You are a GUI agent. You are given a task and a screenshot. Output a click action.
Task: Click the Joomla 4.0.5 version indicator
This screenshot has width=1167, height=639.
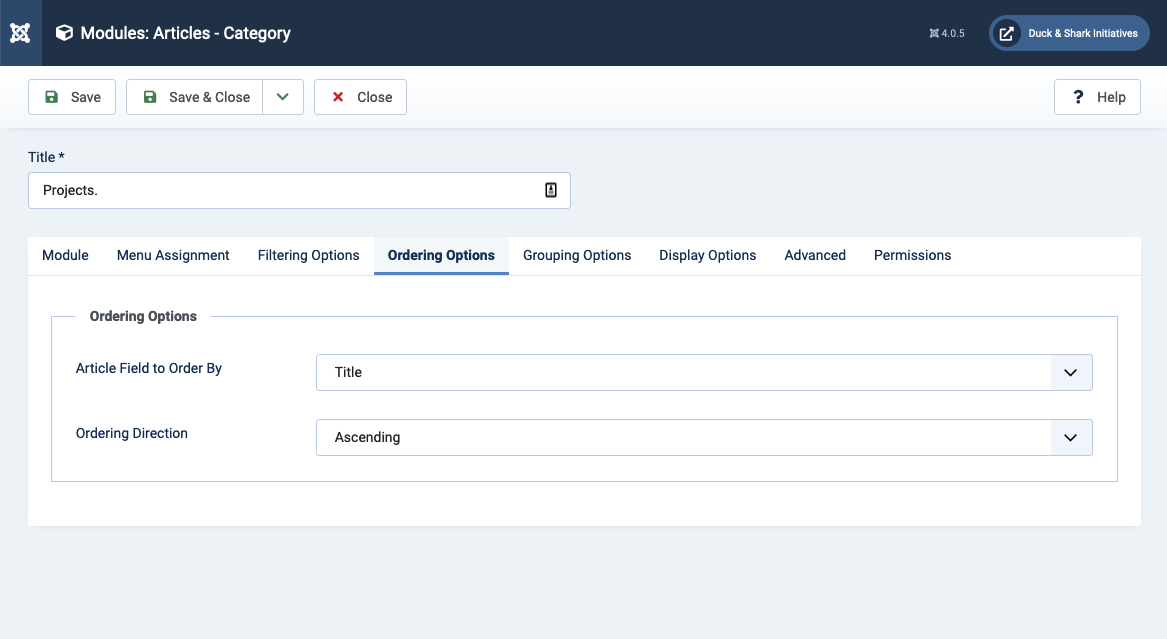click(x=946, y=33)
